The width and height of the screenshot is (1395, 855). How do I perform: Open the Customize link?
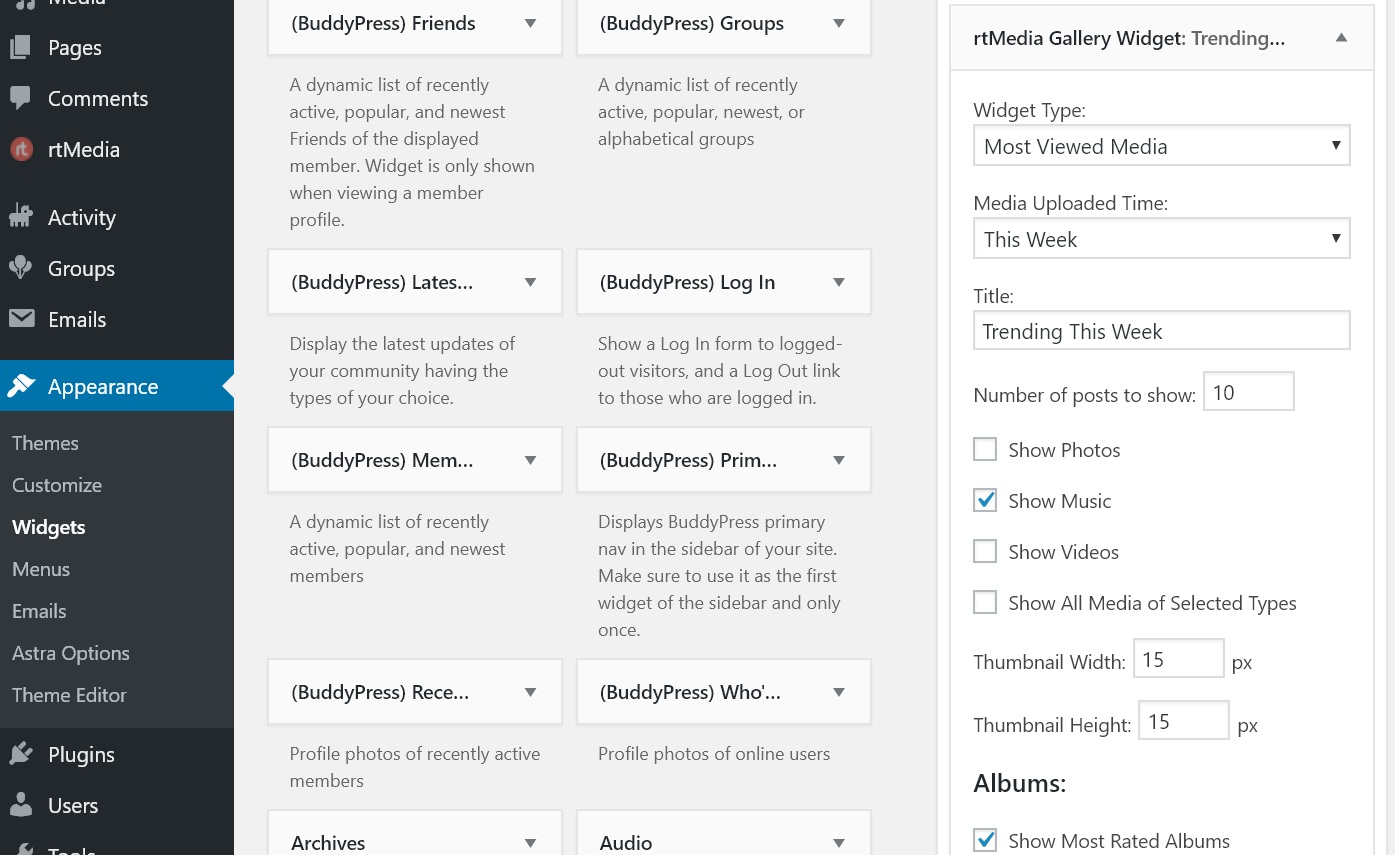(x=56, y=485)
